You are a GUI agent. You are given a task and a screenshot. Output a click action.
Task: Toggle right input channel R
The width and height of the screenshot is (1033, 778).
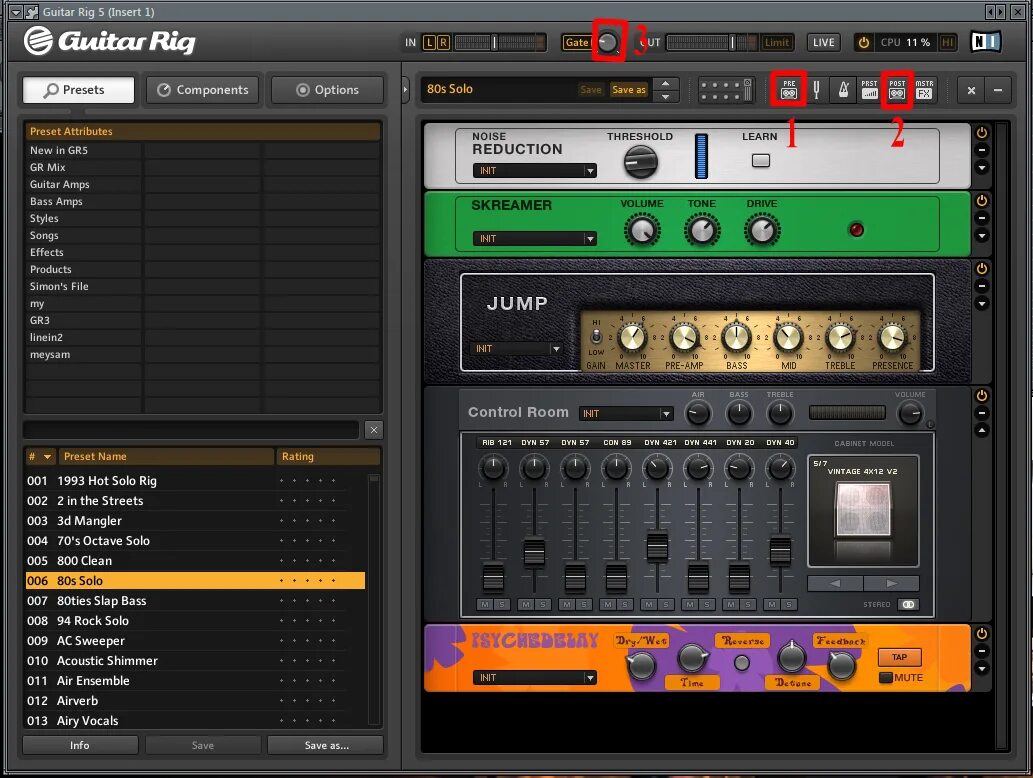coord(443,42)
